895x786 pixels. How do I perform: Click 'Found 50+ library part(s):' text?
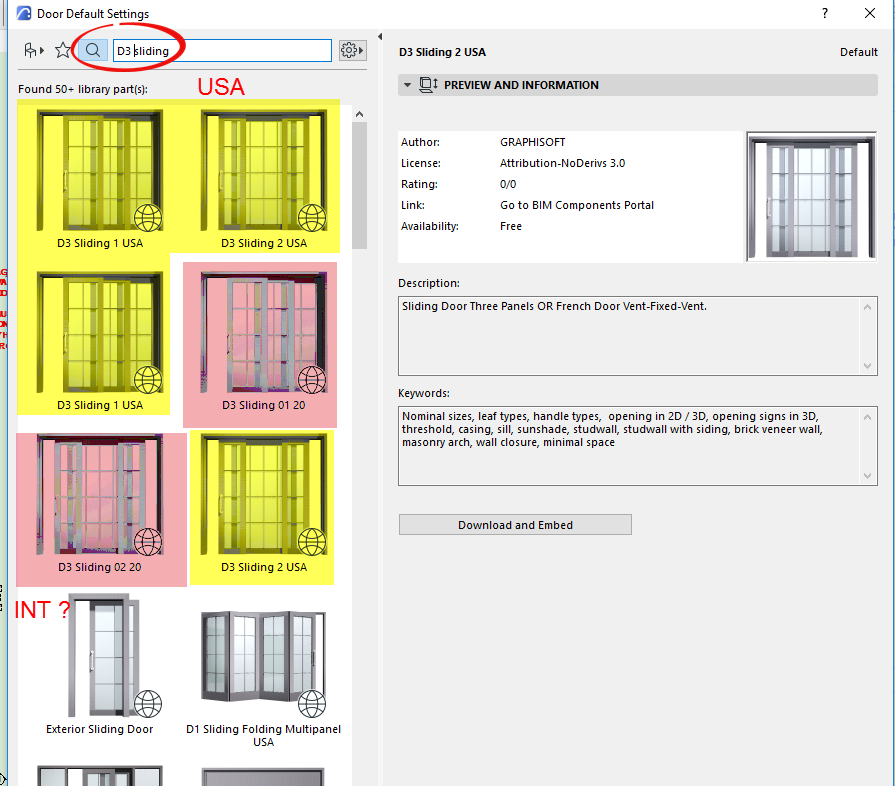(x=83, y=89)
